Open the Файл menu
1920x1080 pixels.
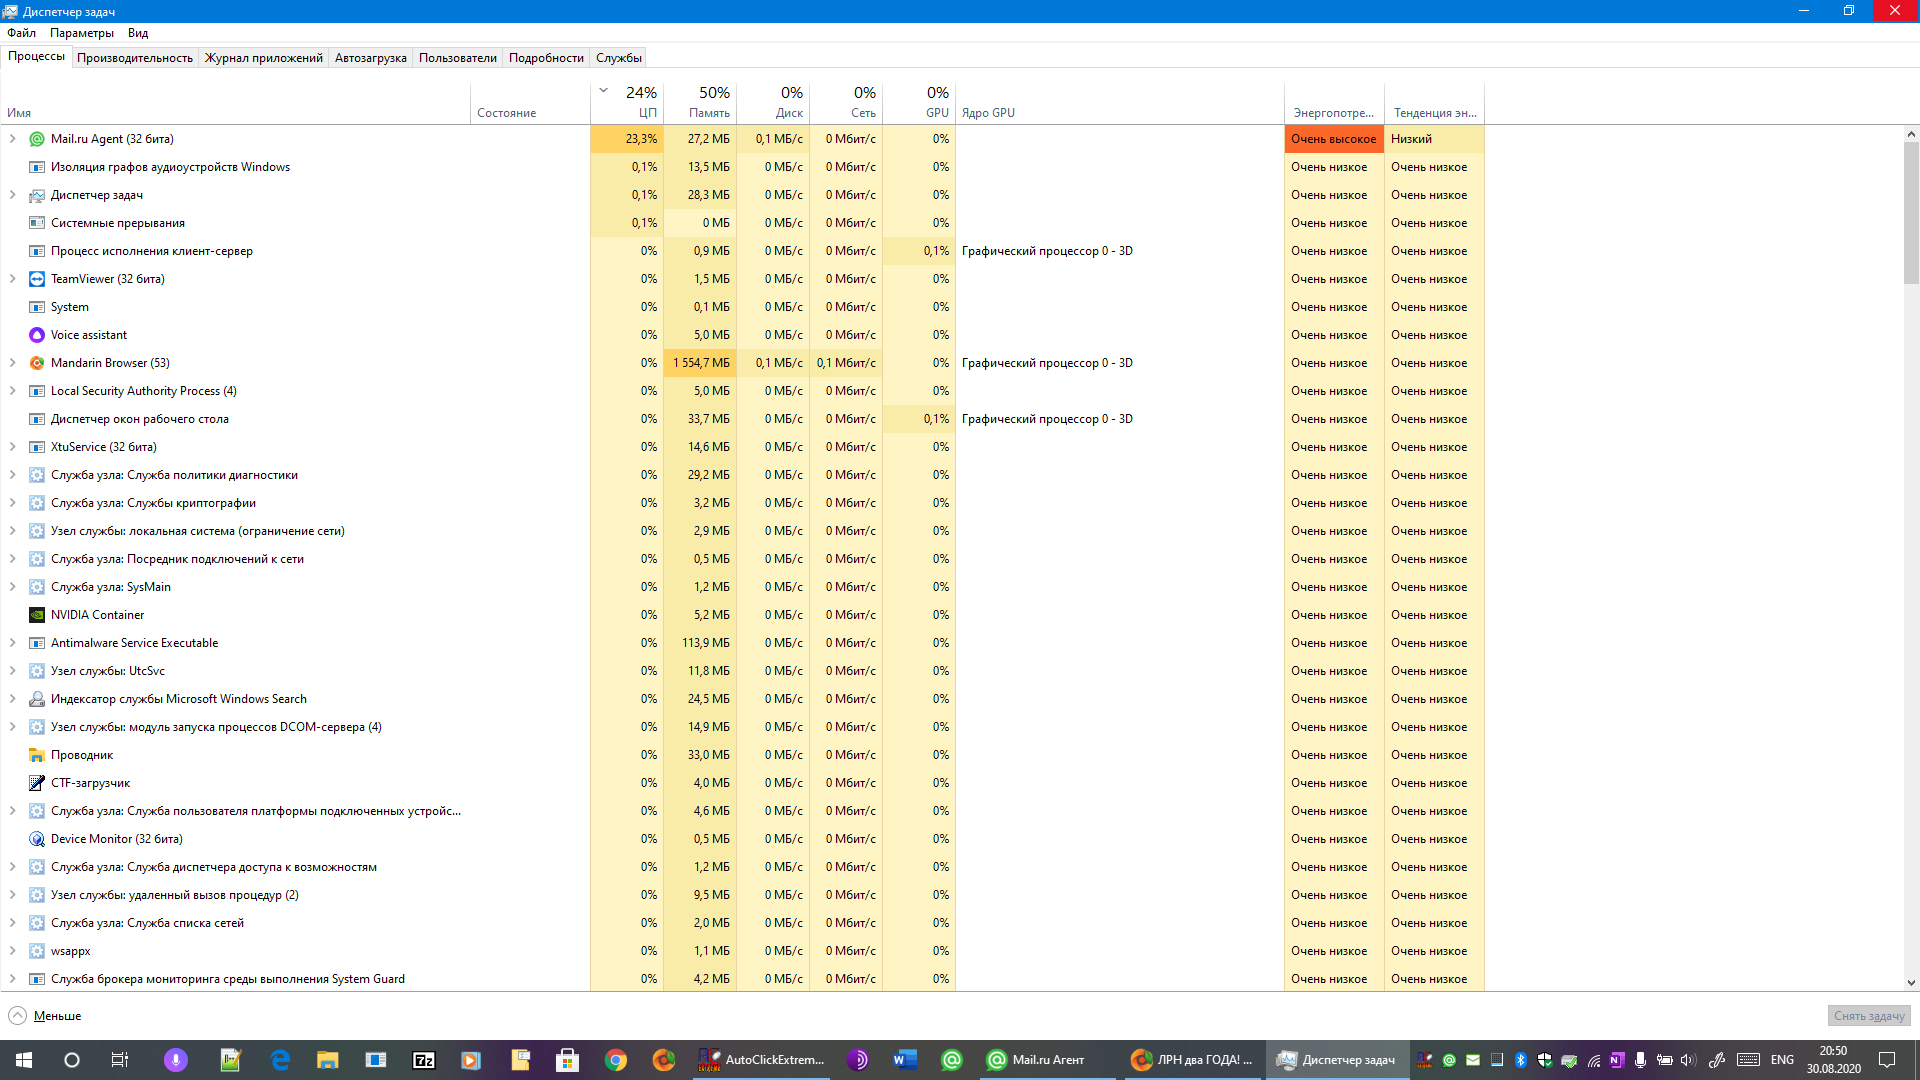click(x=21, y=32)
